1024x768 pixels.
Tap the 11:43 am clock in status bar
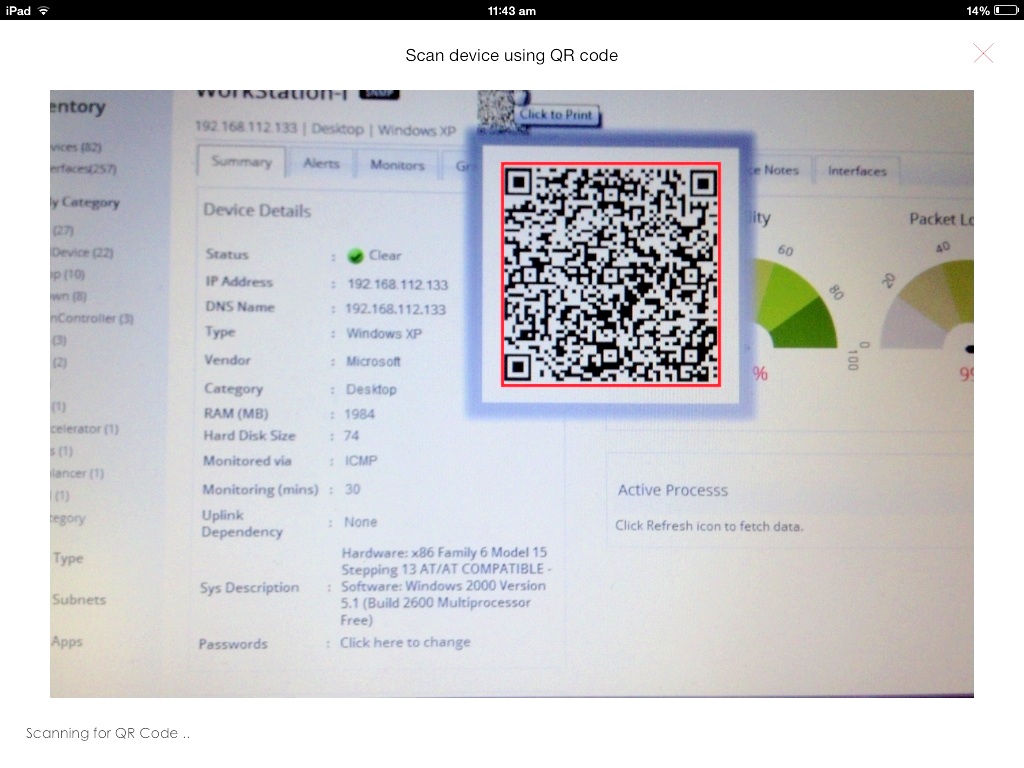511,10
